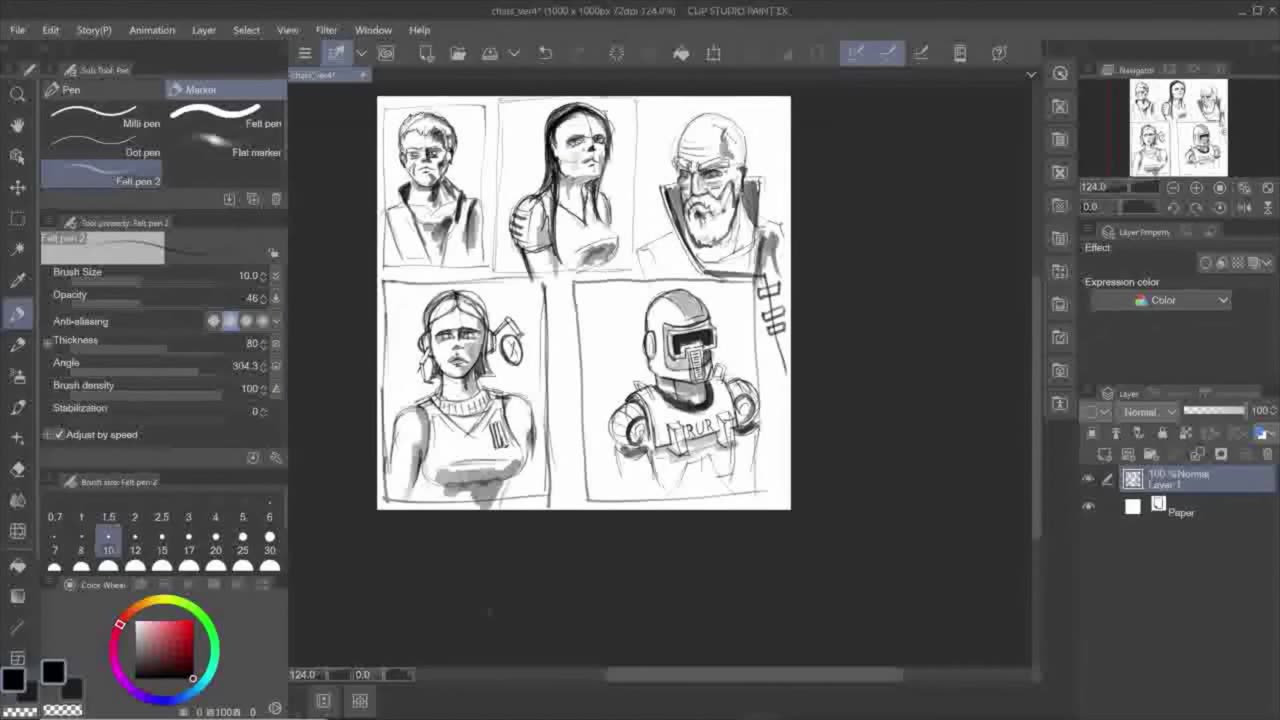The height and width of the screenshot is (720, 1280).
Task: Select the second anti-aliasing level option
Action: [x=230, y=321]
